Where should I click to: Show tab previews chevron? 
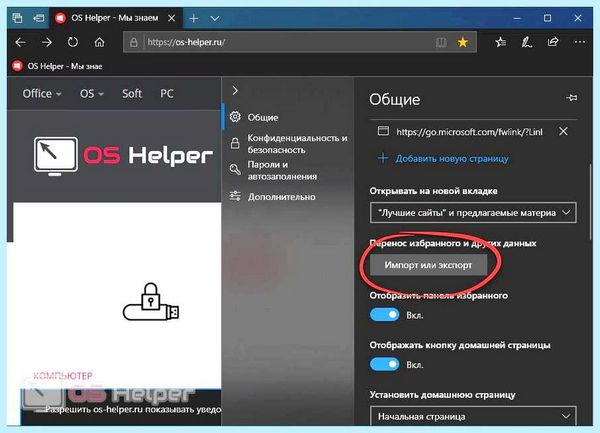pyautogui.click(x=215, y=18)
